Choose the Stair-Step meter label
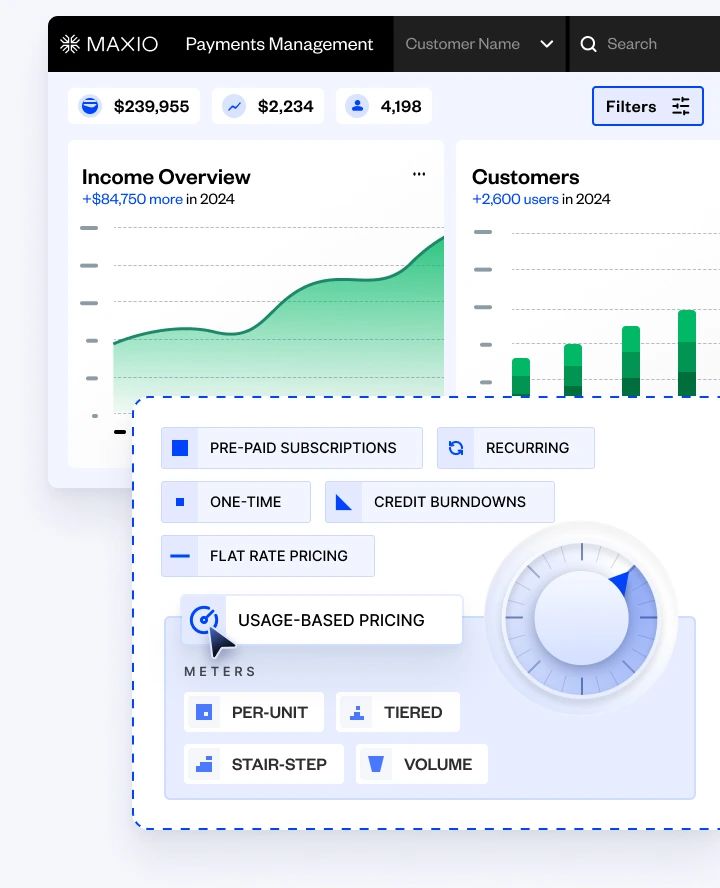Image resolution: width=720 pixels, height=888 pixels. click(x=279, y=765)
